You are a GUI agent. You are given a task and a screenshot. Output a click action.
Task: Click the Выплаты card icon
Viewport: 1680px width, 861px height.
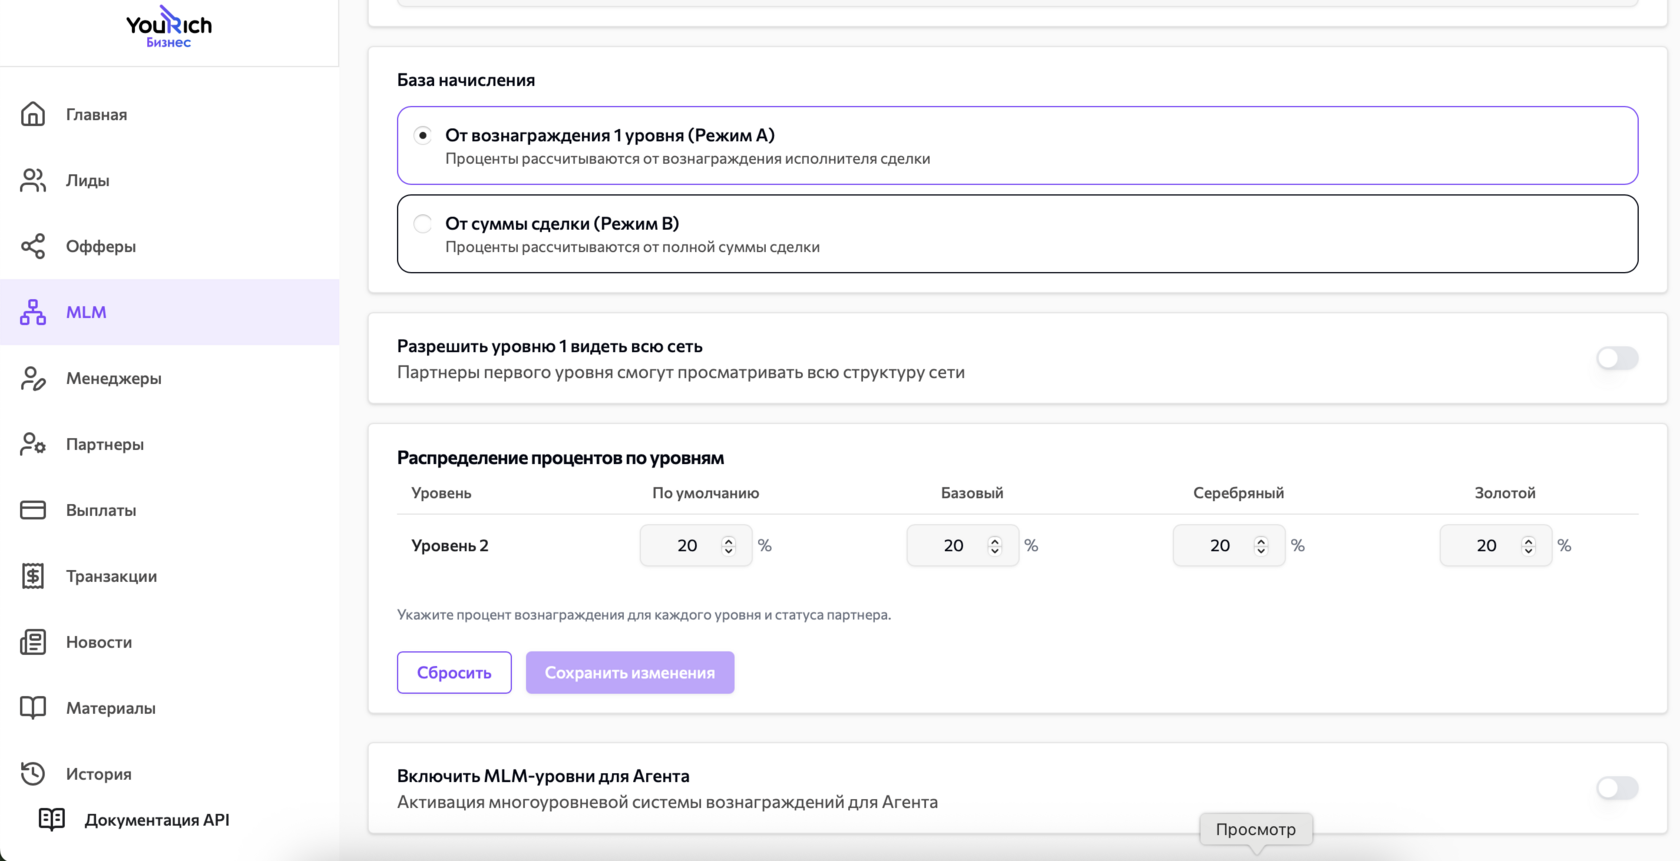(33, 510)
